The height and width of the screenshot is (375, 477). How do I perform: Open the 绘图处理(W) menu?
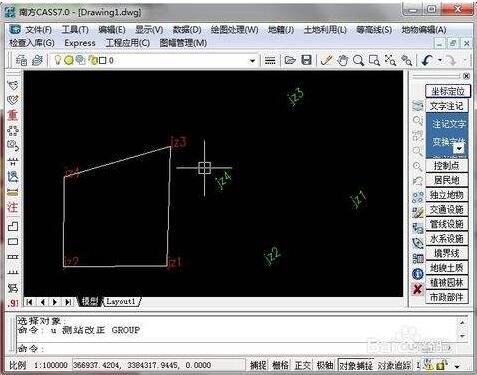tap(234, 30)
